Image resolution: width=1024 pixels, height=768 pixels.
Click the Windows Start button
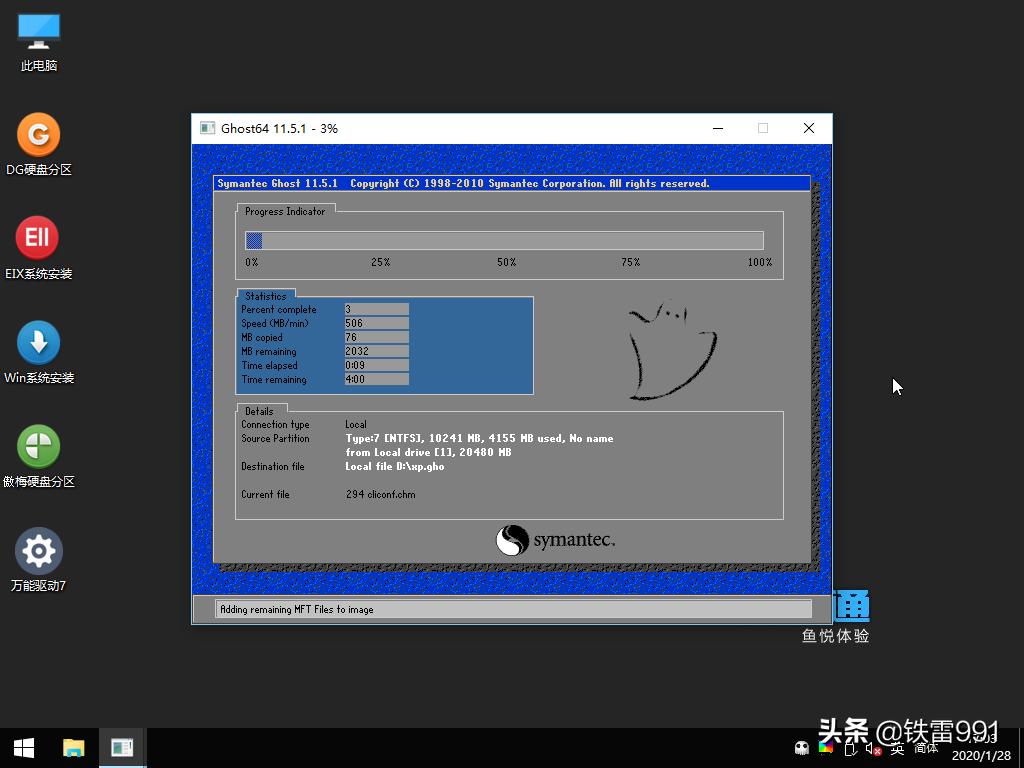point(24,748)
